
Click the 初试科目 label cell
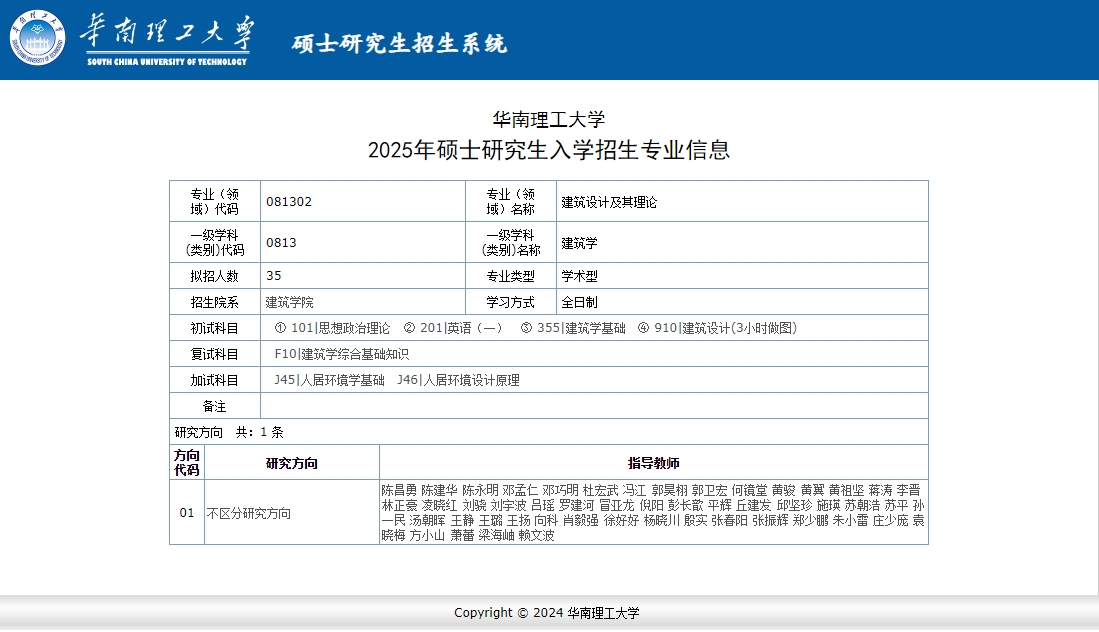tap(214, 328)
